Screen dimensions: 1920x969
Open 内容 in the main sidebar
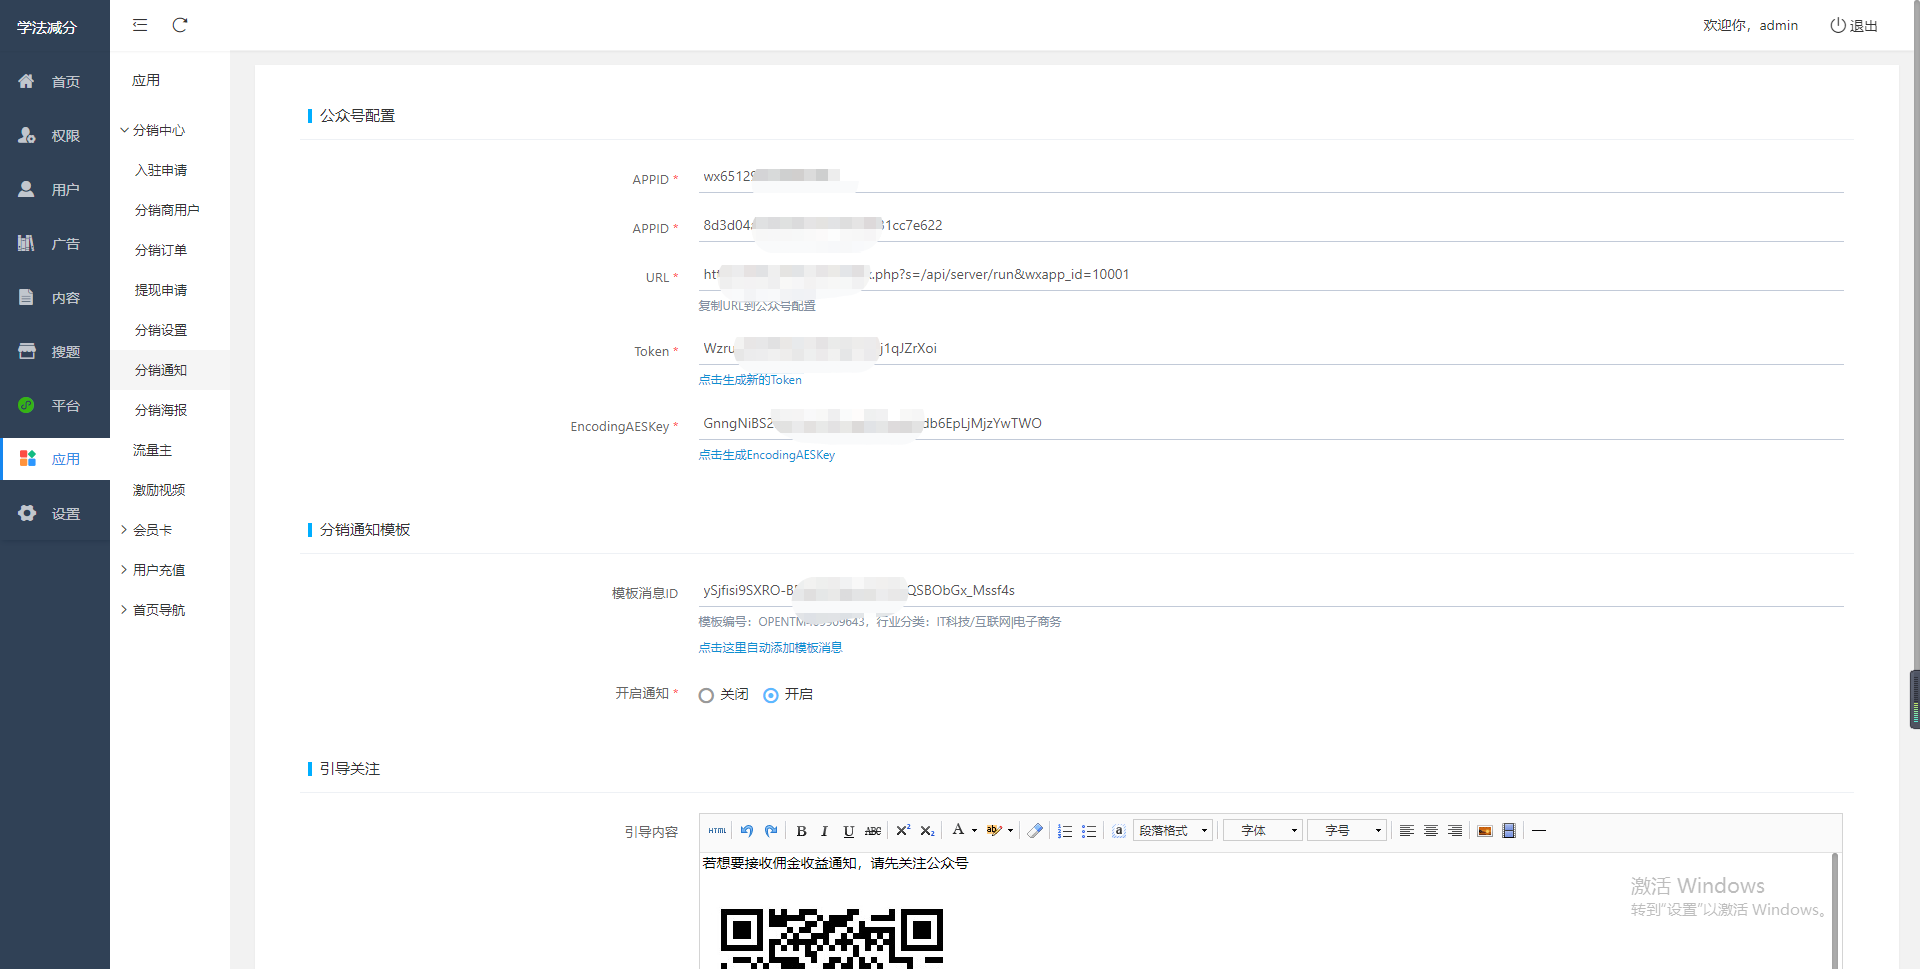(x=55, y=298)
